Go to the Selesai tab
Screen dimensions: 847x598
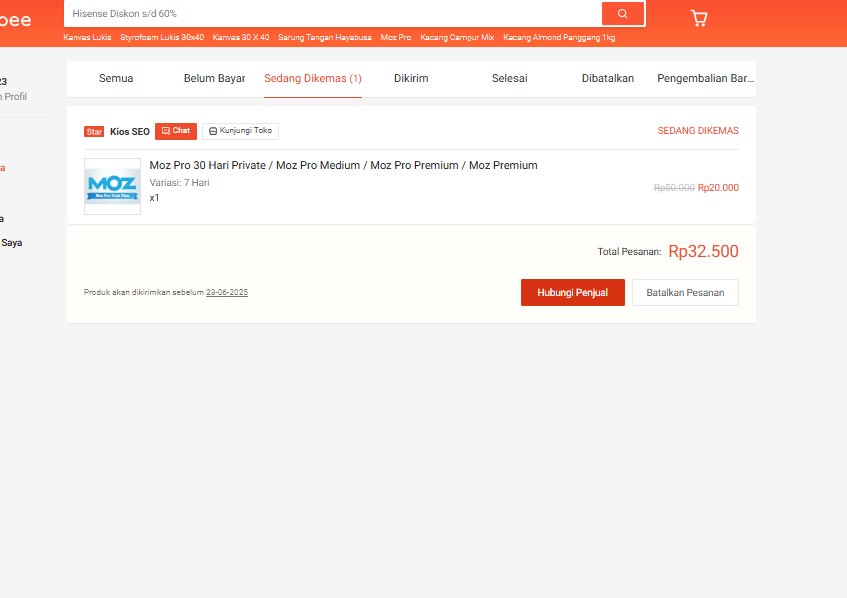coord(509,78)
